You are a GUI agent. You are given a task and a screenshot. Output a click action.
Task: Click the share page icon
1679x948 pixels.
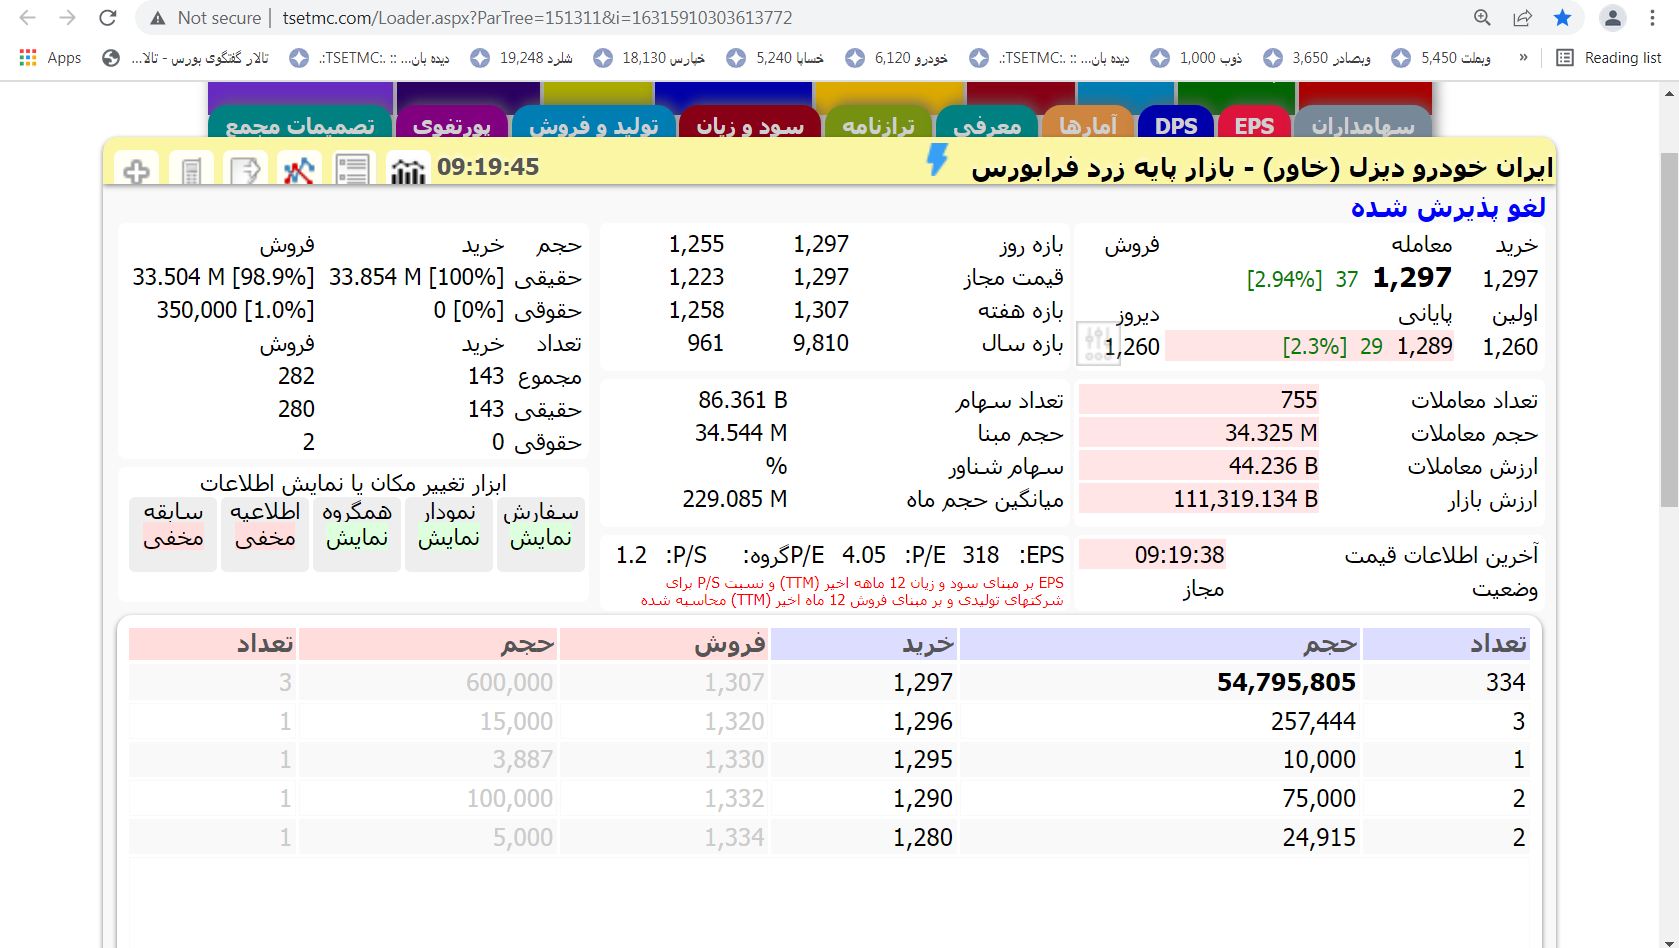click(x=1522, y=18)
